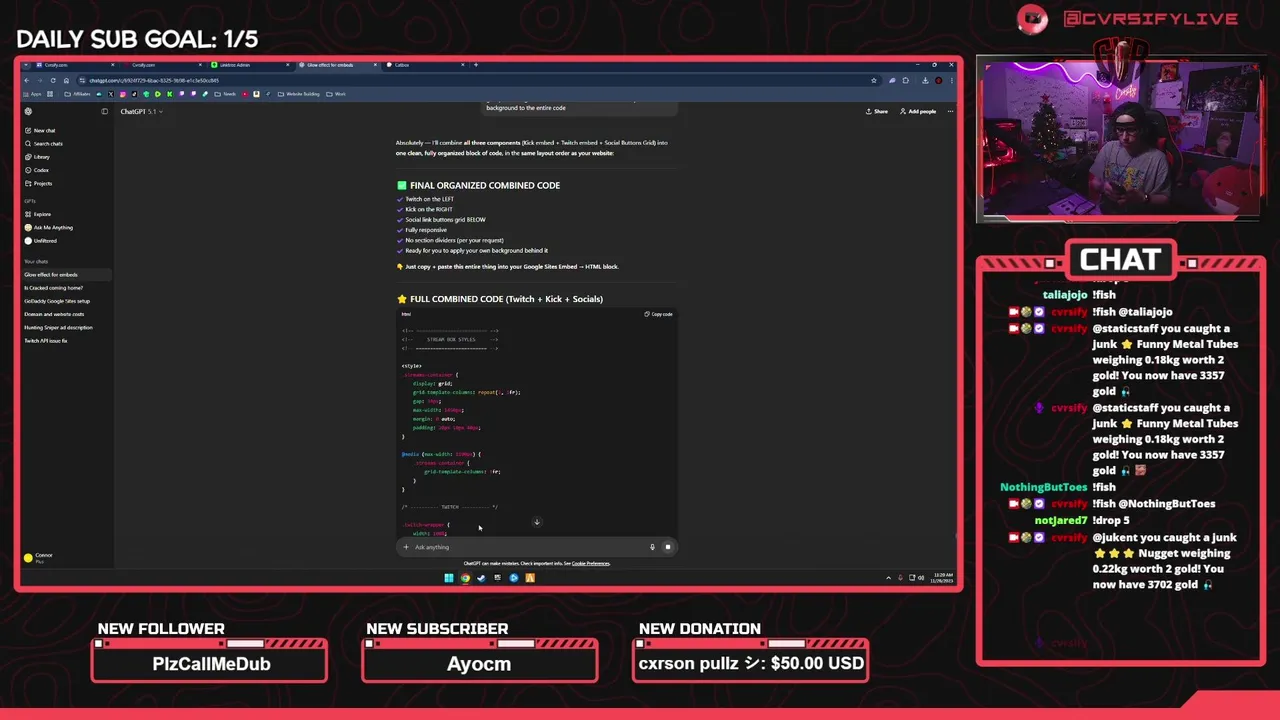Open the browser extensions puzzle icon
This screenshot has width=1280, height=720.
point(906,80)
